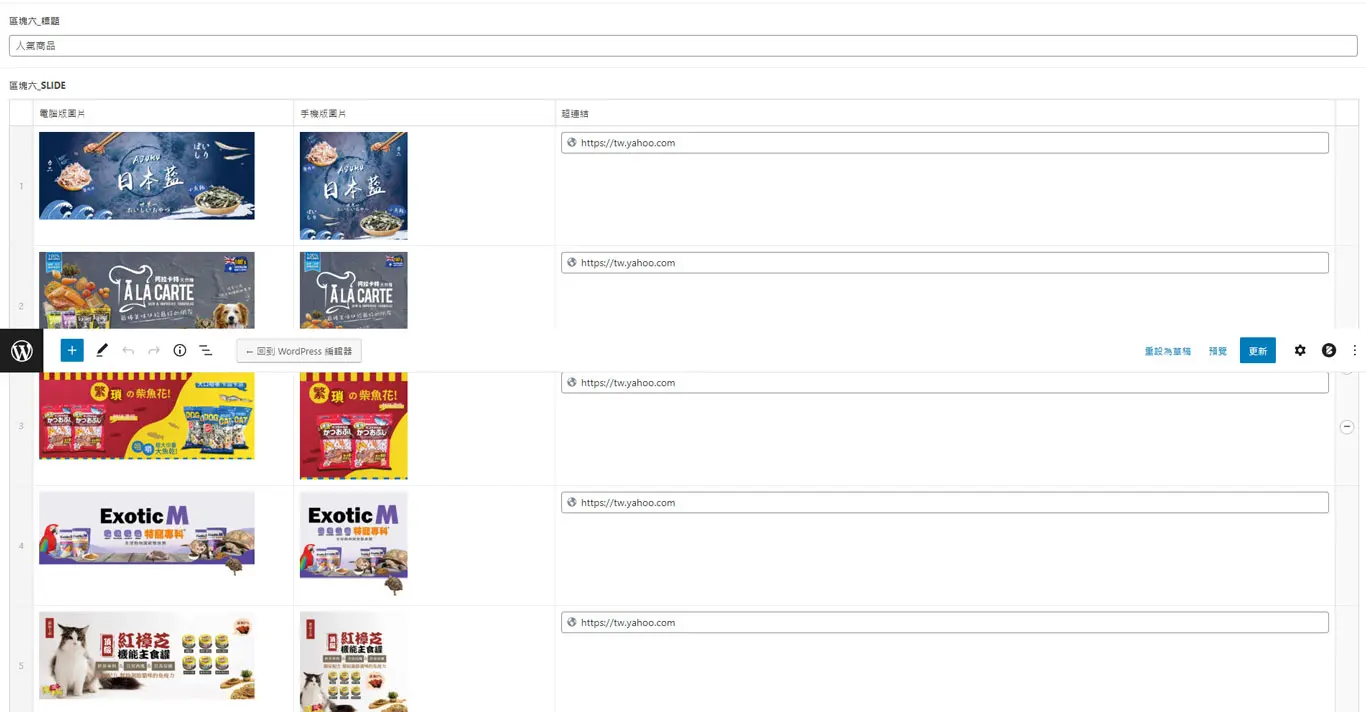
Task: Click the row 2 hyperlink URL field
Action: (x=945, y=263)
